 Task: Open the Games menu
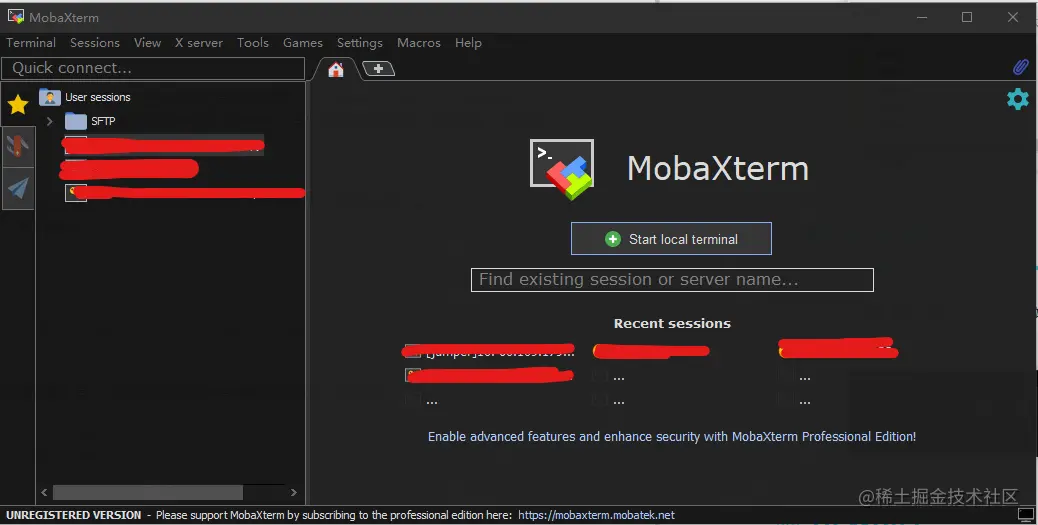click(x=303, y=43)
